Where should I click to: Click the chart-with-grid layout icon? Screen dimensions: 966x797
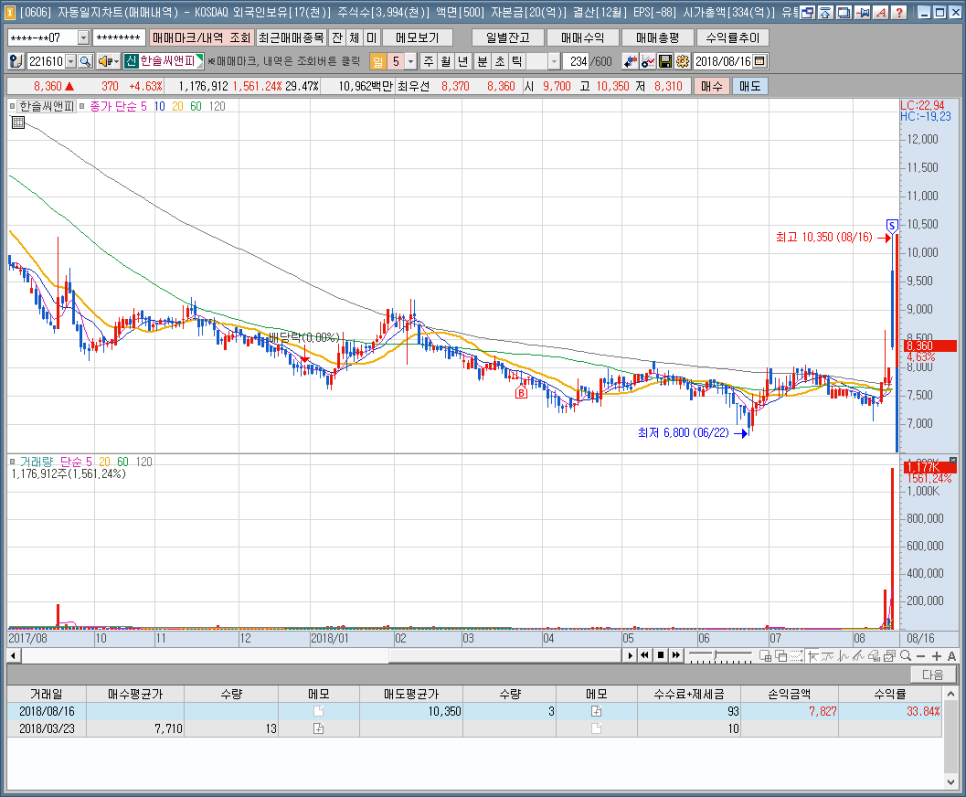765,656
